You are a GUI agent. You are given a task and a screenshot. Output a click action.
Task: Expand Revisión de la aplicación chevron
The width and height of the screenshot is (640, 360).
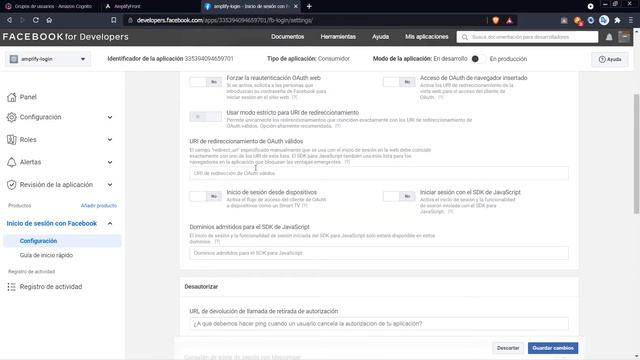(110, 185)
